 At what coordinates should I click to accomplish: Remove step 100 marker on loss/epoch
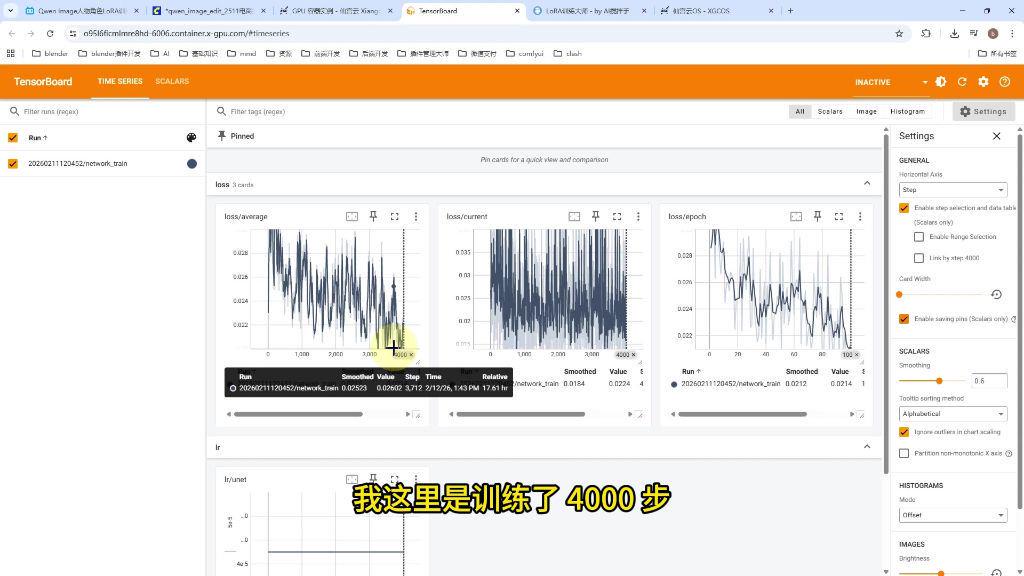point(856,355)
